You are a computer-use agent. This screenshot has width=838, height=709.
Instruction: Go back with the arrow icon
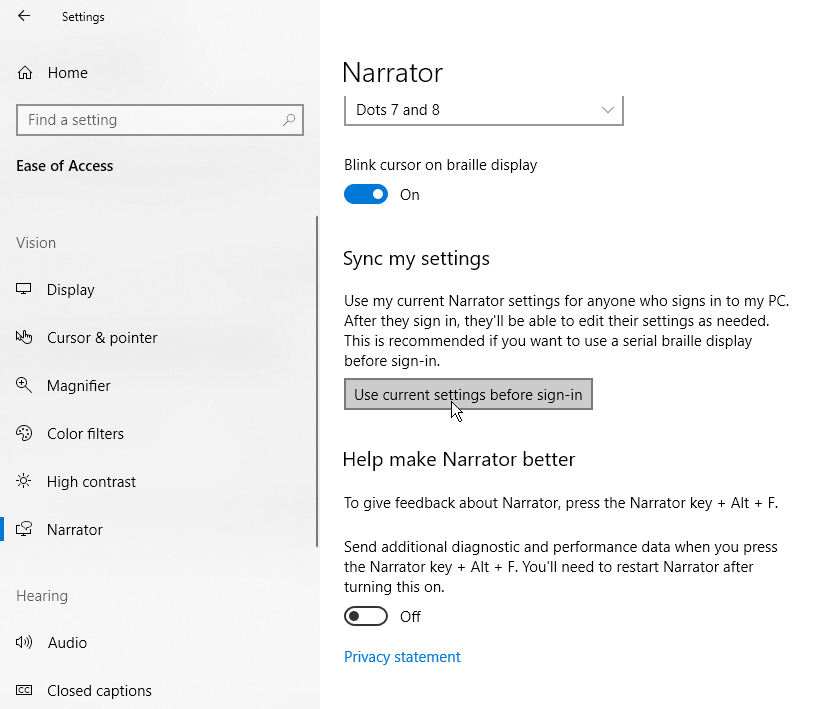coord(24,16)
